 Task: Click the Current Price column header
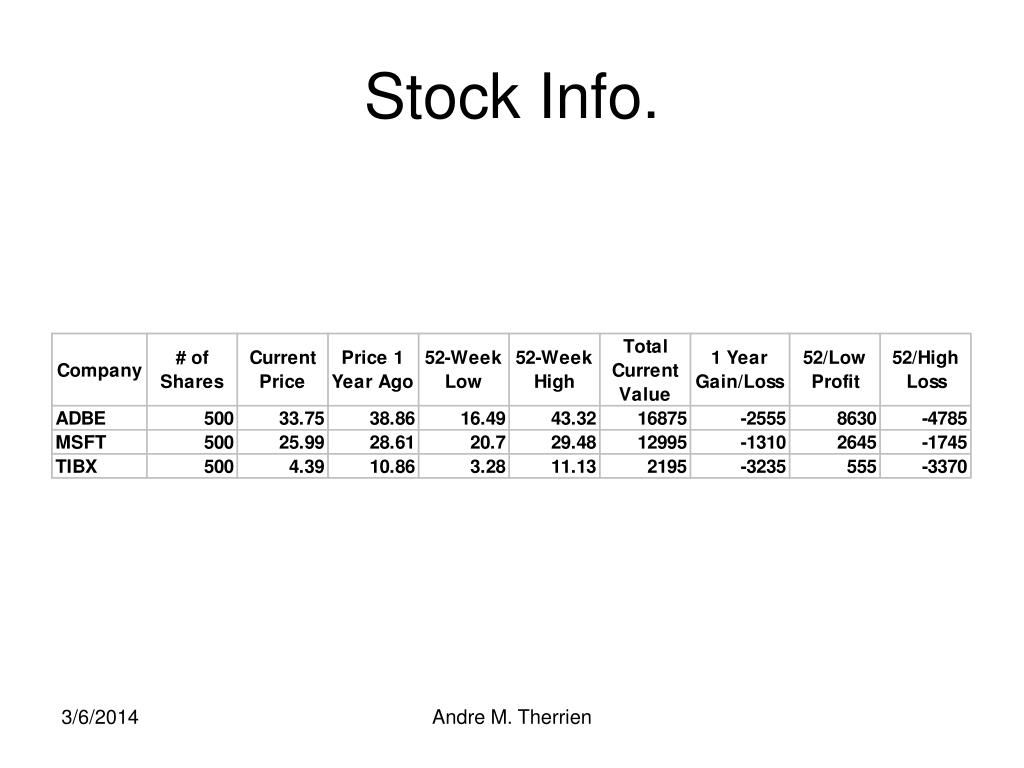tap(282, 370)
